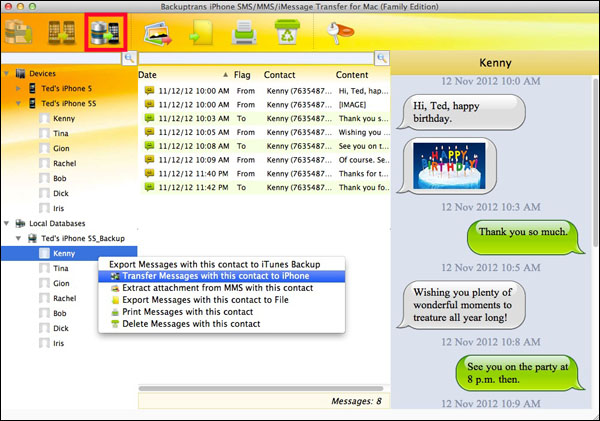Click the backup messages to local database toolbar icon
The width and height of the screenshot is (600, 421).
[x=18, y=32]
